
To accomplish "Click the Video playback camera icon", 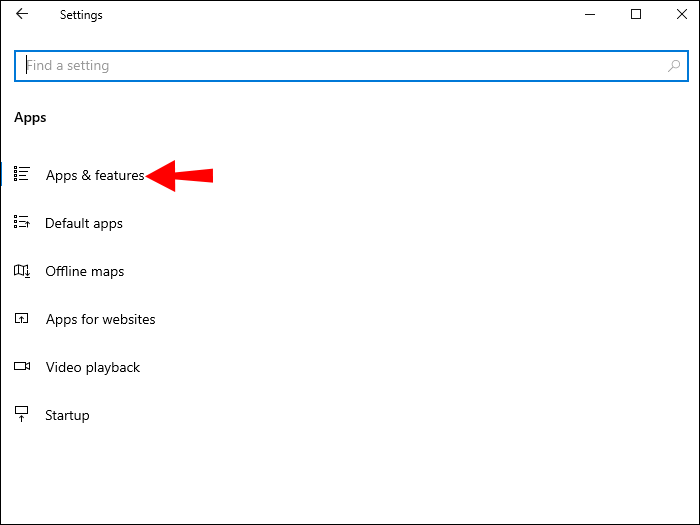I will pos(22,367).
